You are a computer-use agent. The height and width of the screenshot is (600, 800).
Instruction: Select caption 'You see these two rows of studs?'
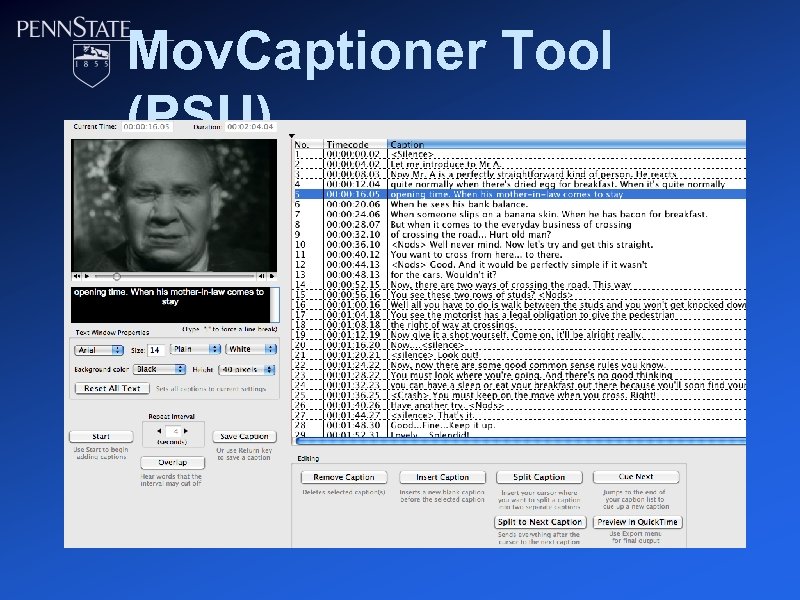click(x=481, y=295)
